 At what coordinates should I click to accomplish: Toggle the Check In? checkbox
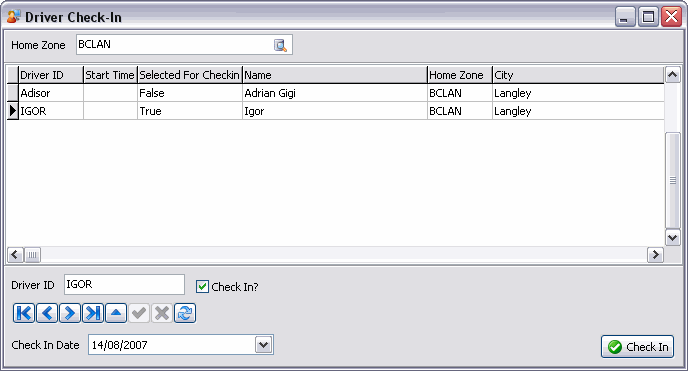[x=202, y=287]
